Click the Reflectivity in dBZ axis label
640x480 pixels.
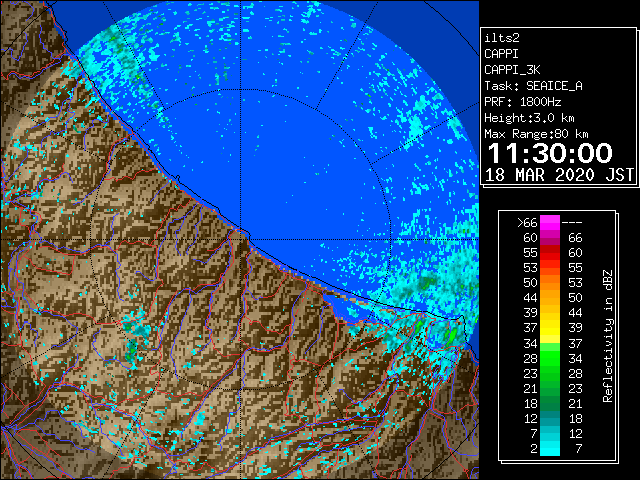coord(607,336)
